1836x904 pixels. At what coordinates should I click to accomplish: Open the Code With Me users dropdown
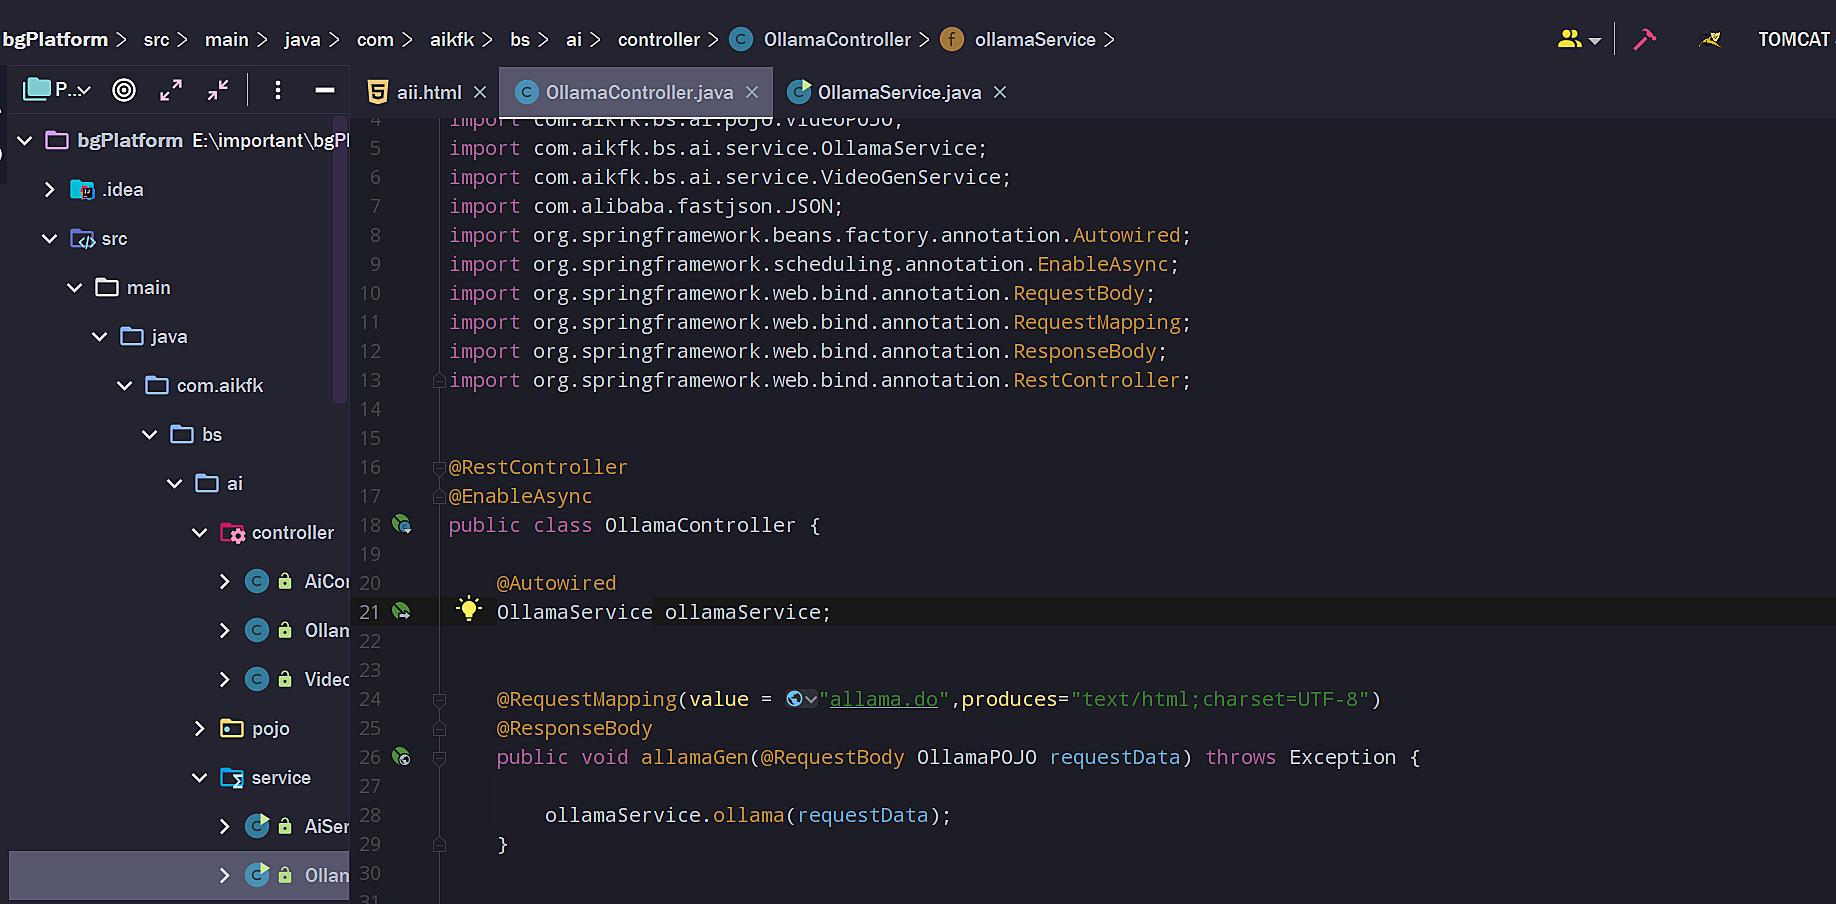pos(1579,39)
